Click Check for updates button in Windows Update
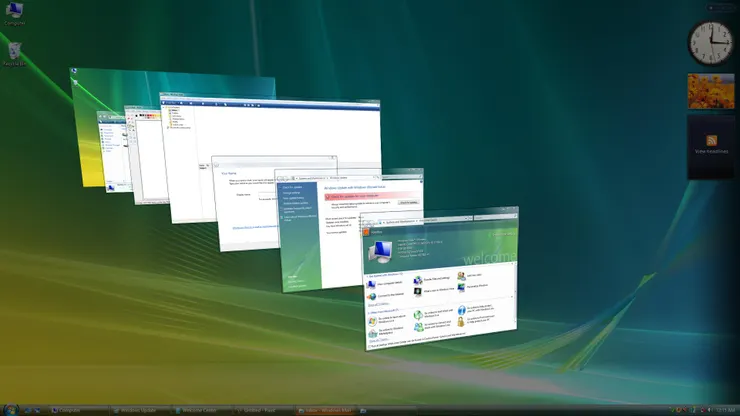Image resolution: width=740 pixels, height=416 pixels. pyautogui.click(x=408, y=203)
